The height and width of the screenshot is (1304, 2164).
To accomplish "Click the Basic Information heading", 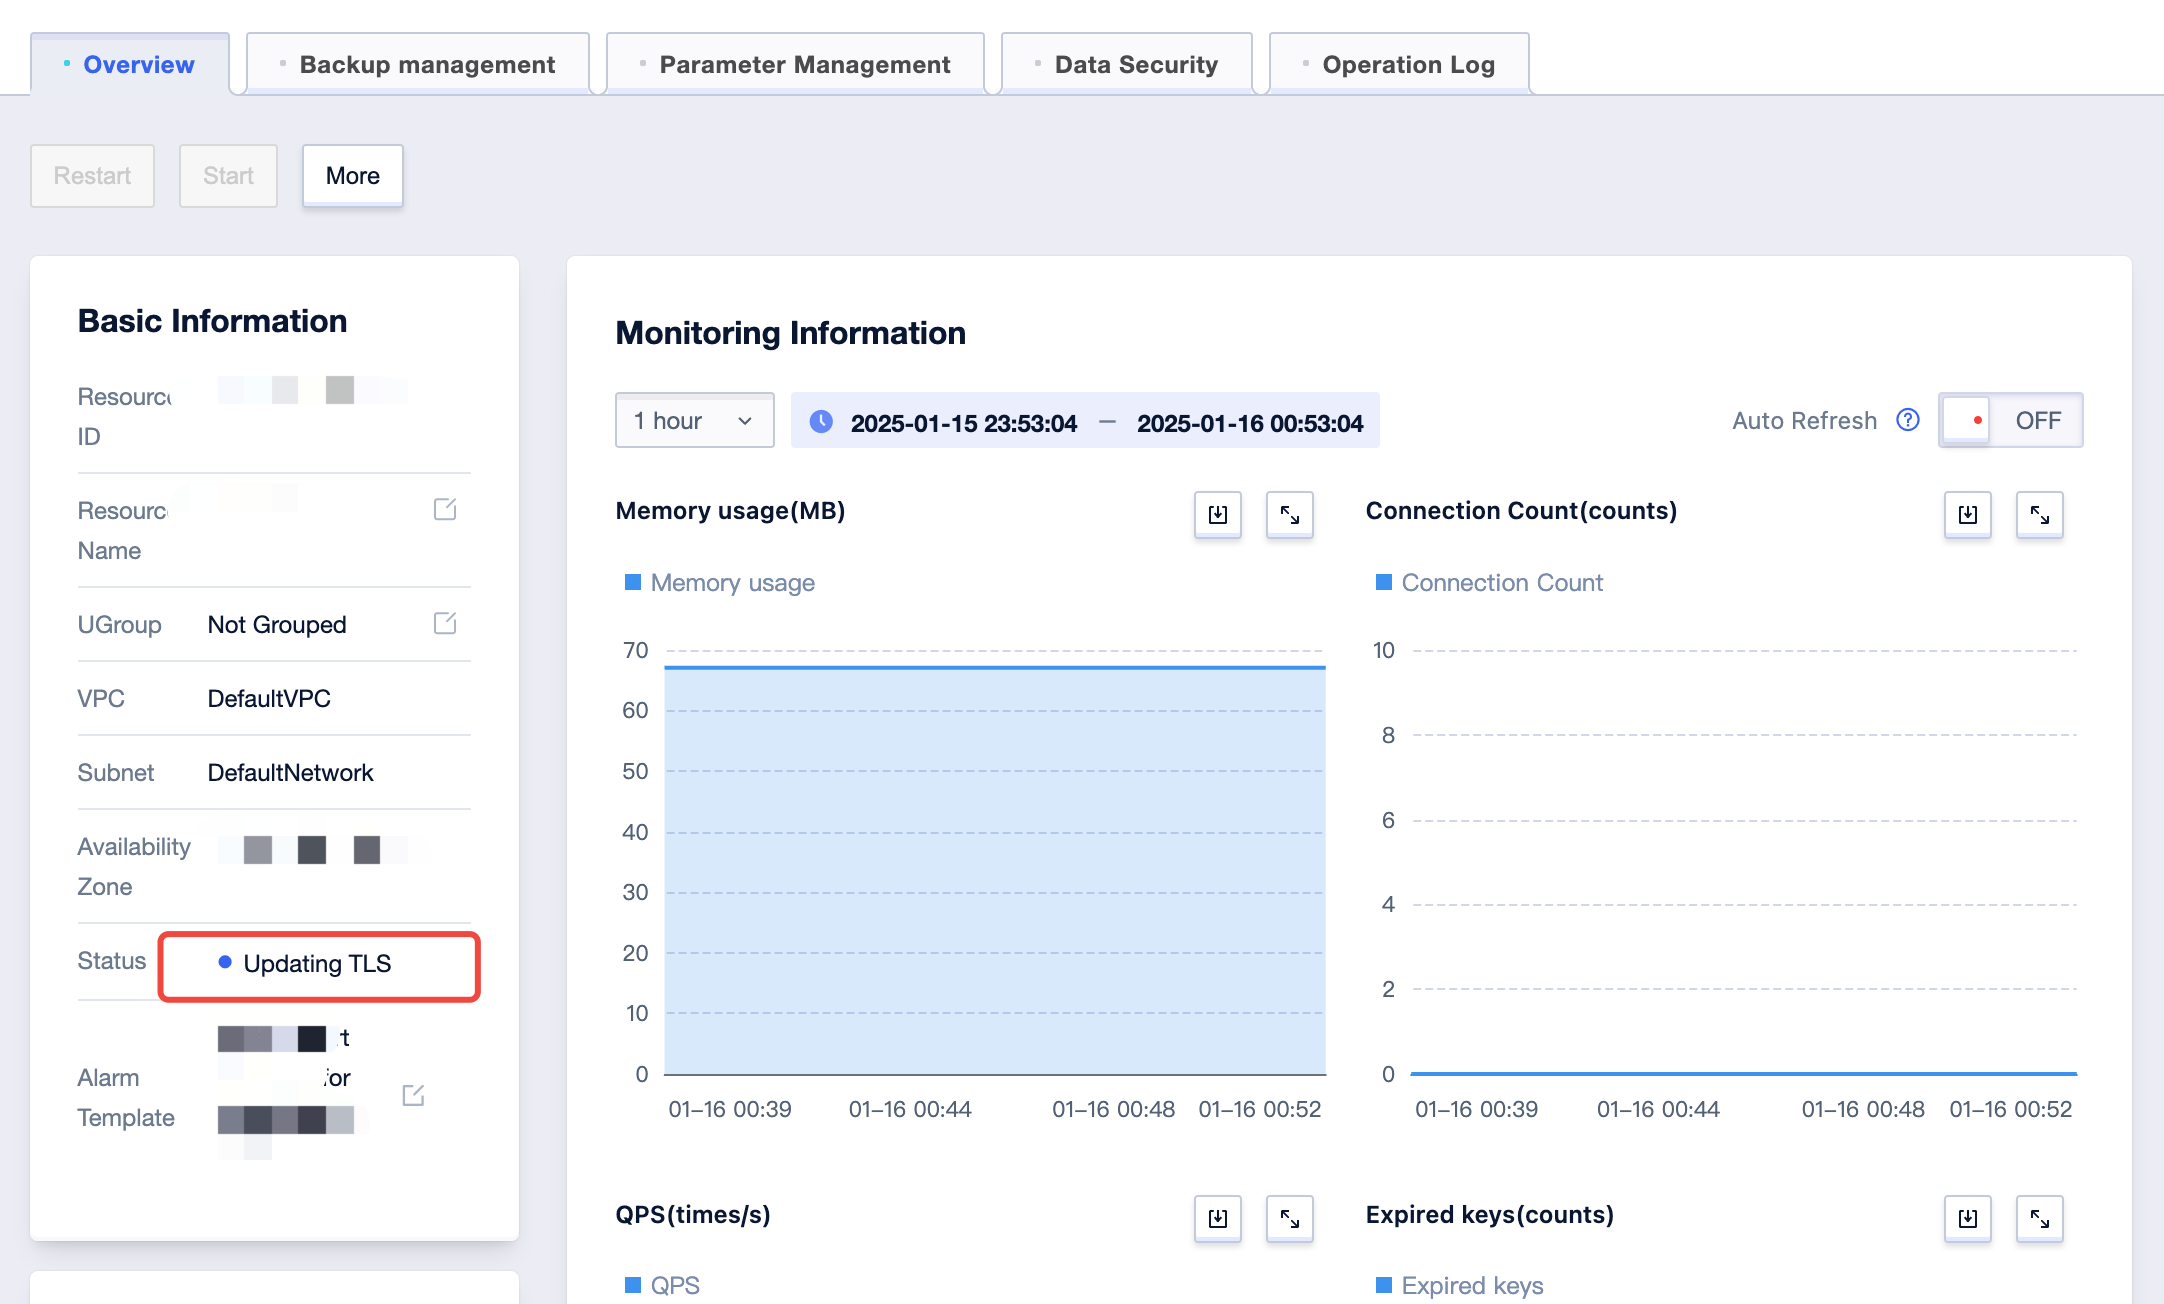I will coord(213,321).
